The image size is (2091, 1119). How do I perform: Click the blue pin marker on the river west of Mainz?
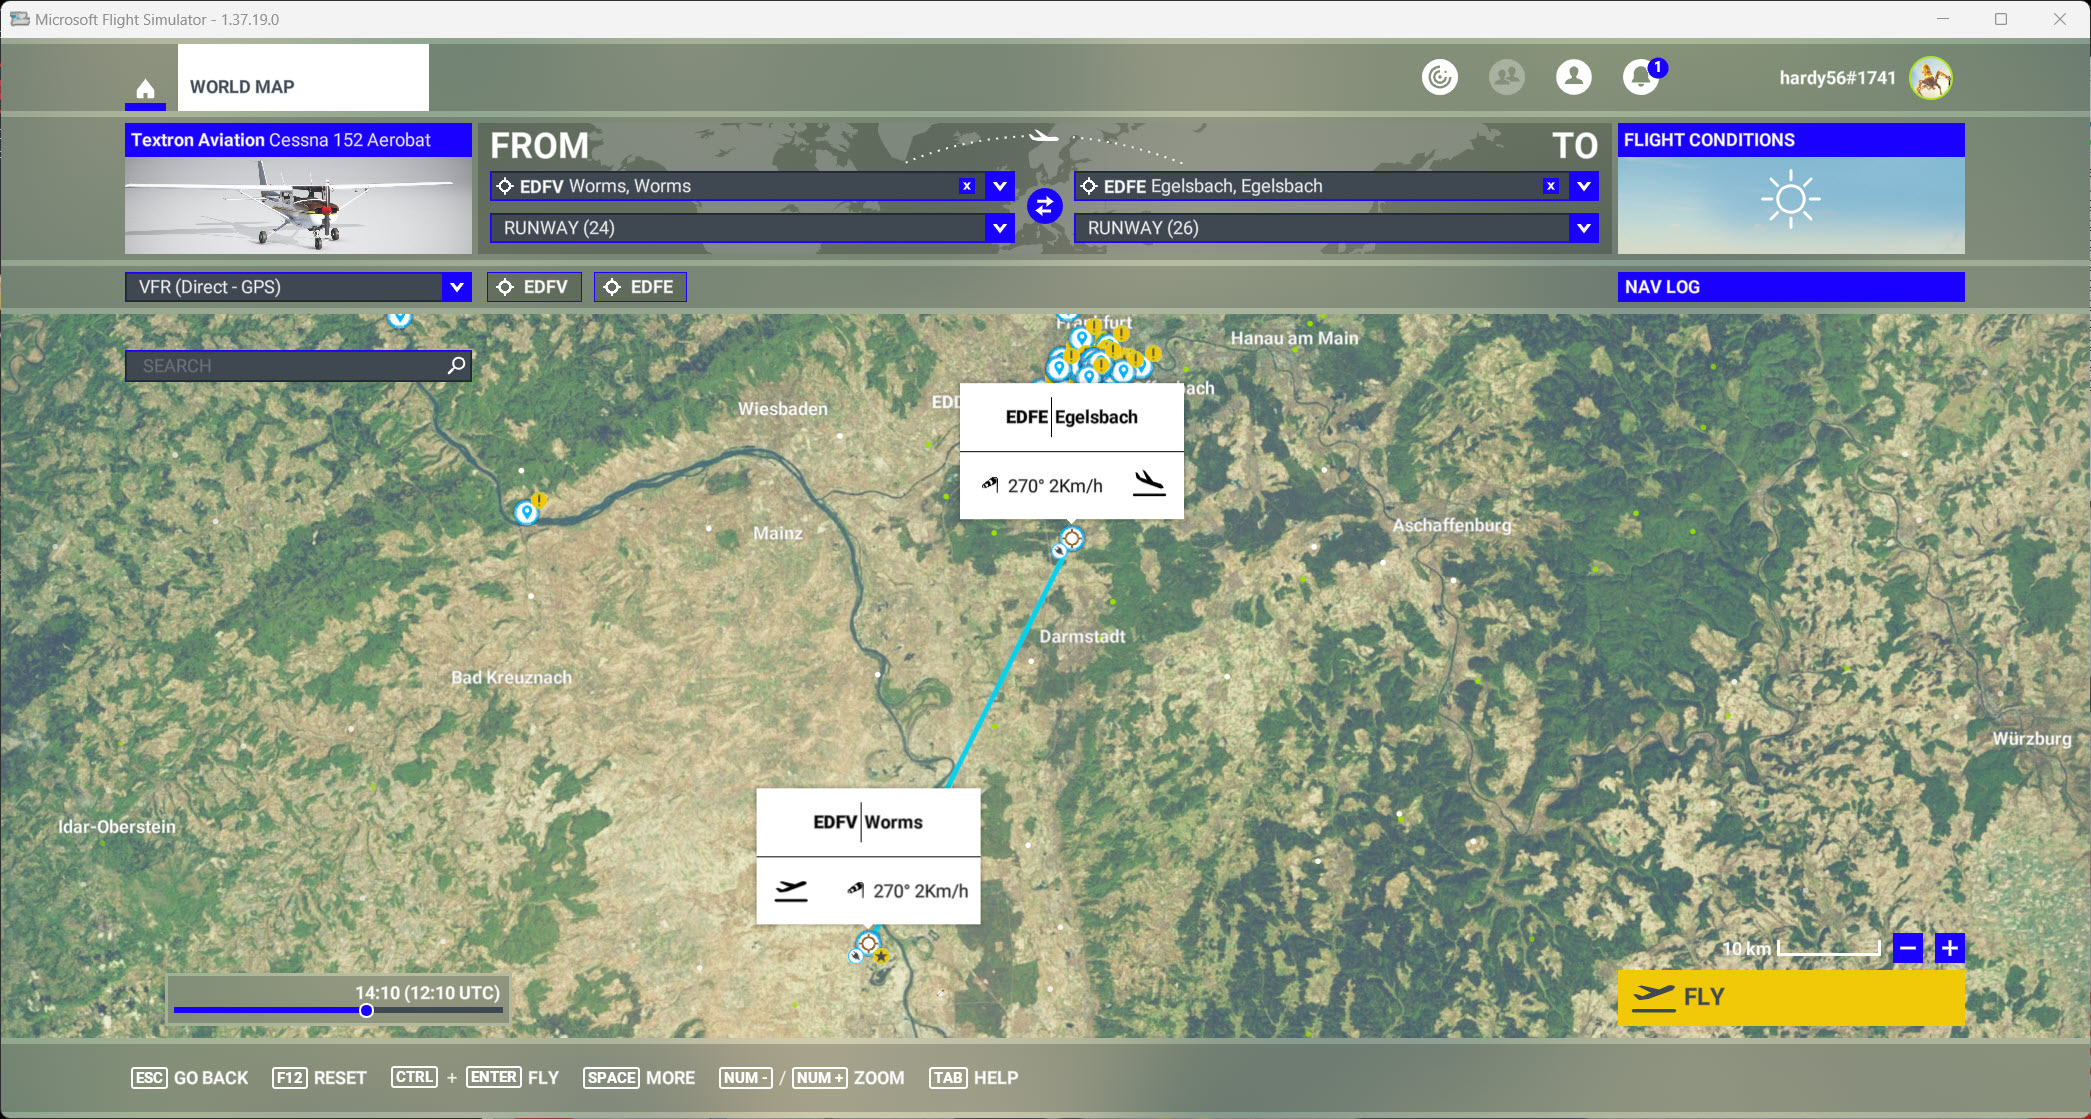(526, 512)
